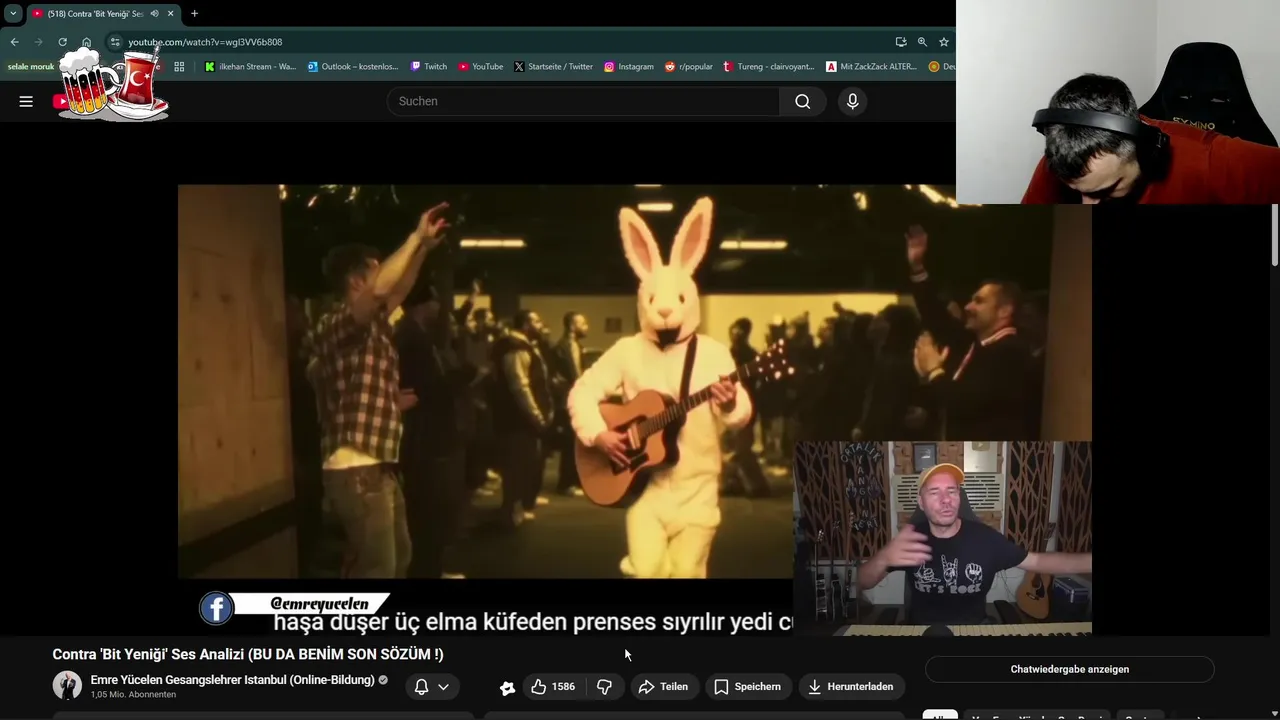Dislike the video
This screenshot has width=1280, height=720.
click(604, 687)
